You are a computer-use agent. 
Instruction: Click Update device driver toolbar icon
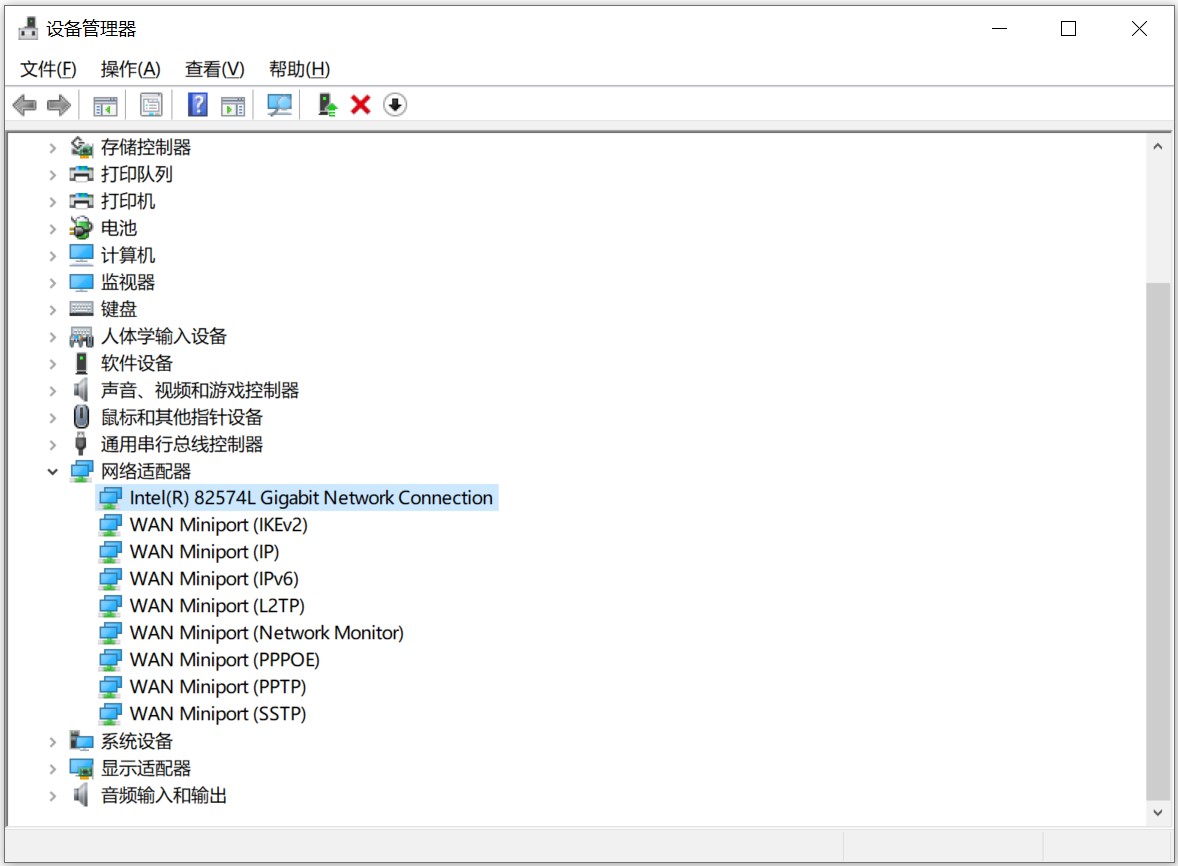pyautogui.click(x=327, y=104)
